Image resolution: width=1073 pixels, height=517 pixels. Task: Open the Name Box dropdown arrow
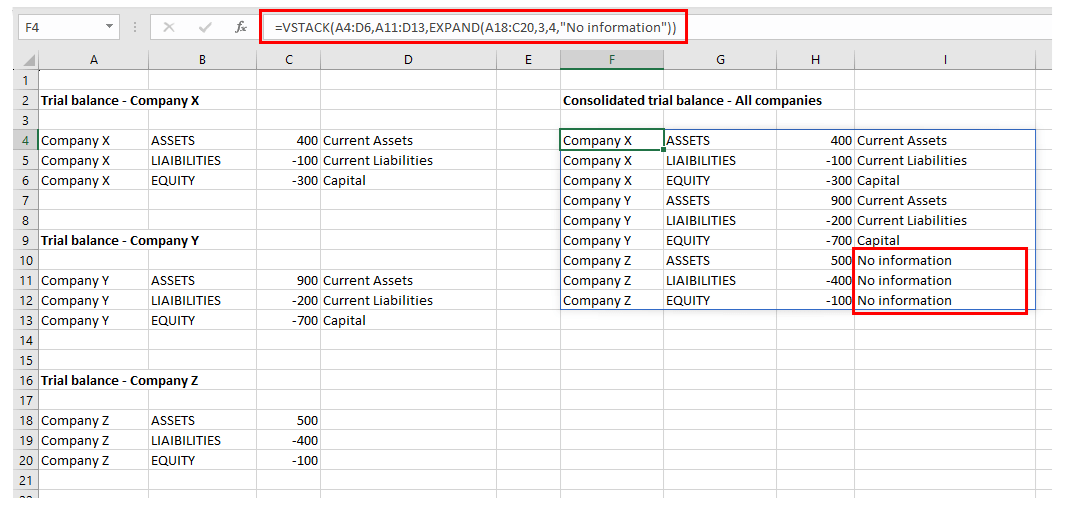(x=109, y=27)
